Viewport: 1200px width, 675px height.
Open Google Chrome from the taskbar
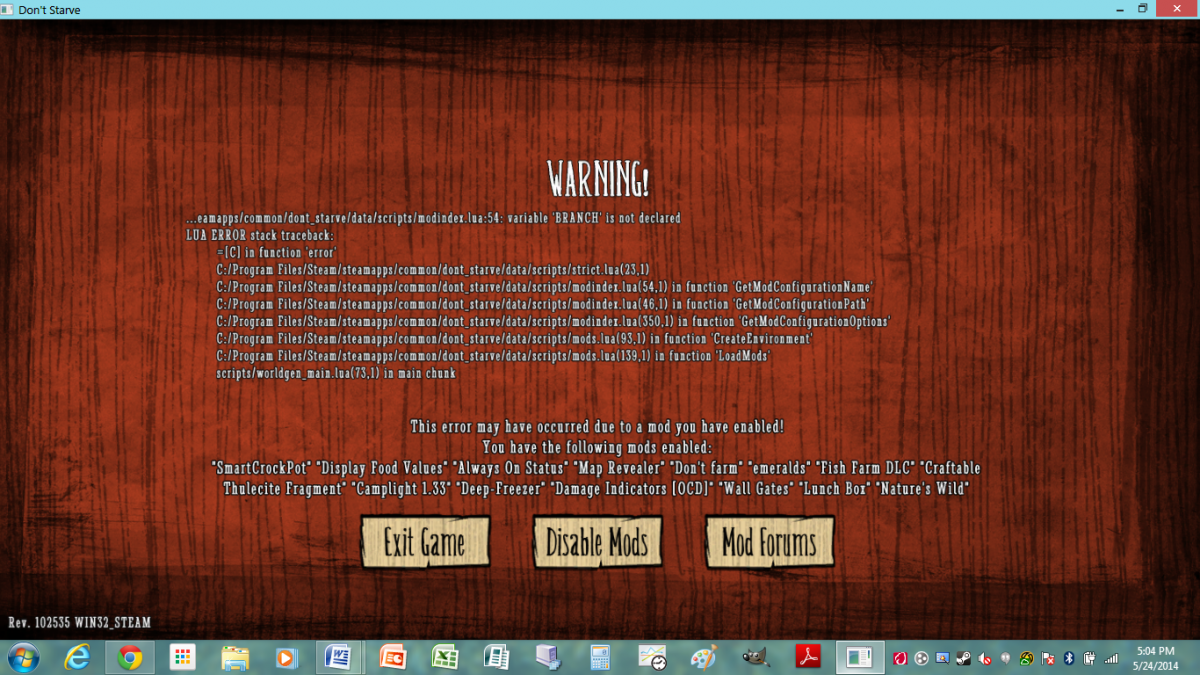[x=129, y=658]
